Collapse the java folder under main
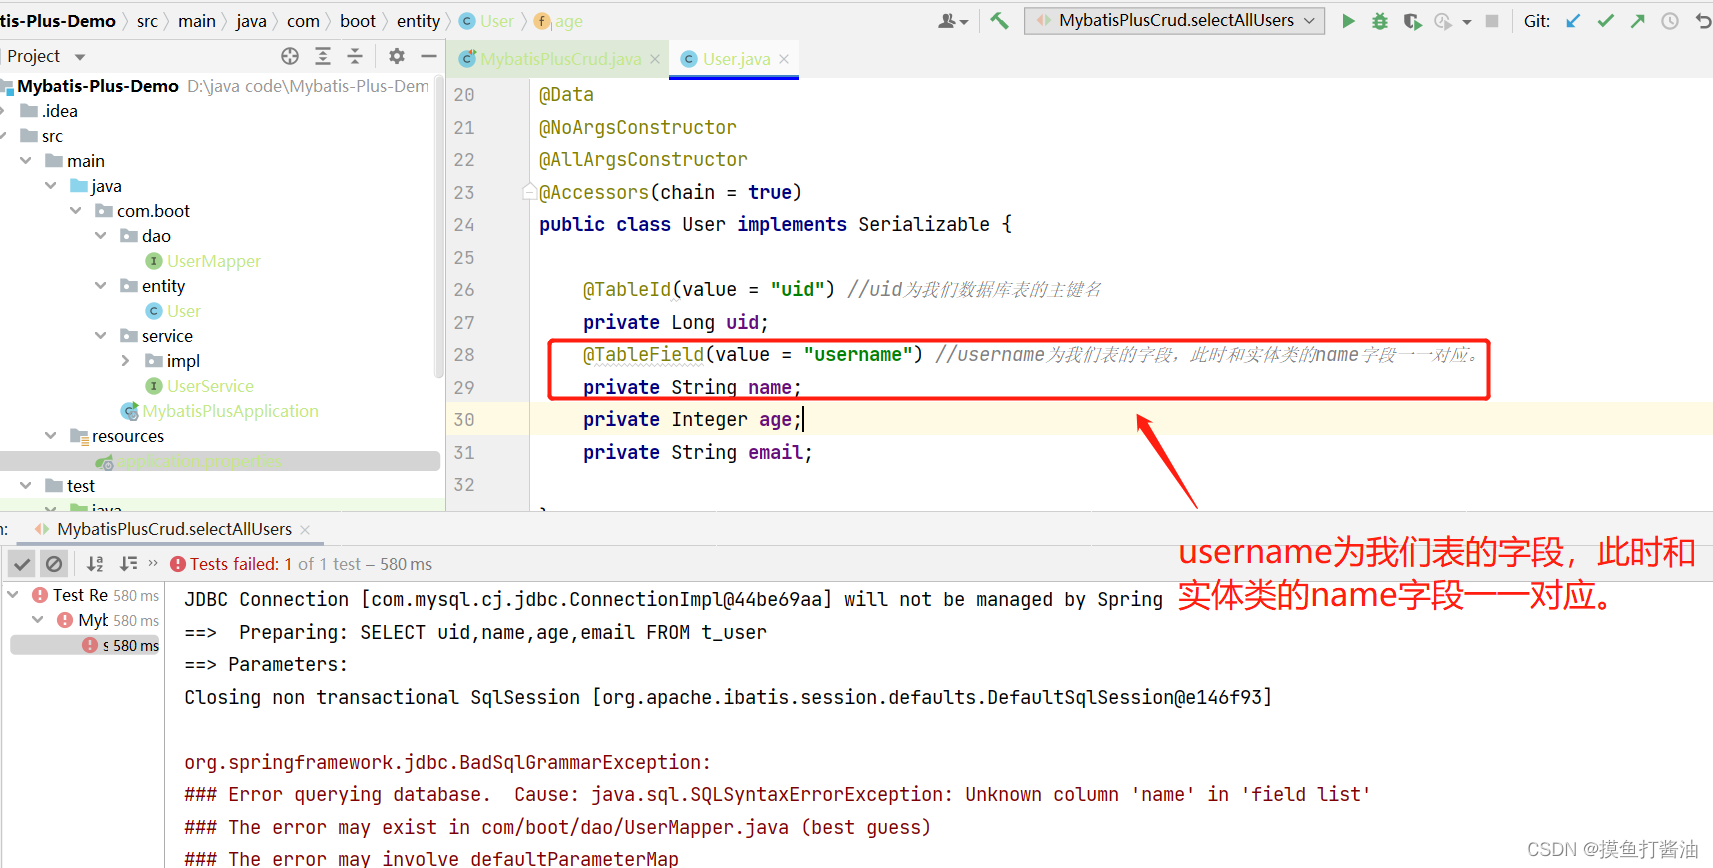 (x=50, y=186)
